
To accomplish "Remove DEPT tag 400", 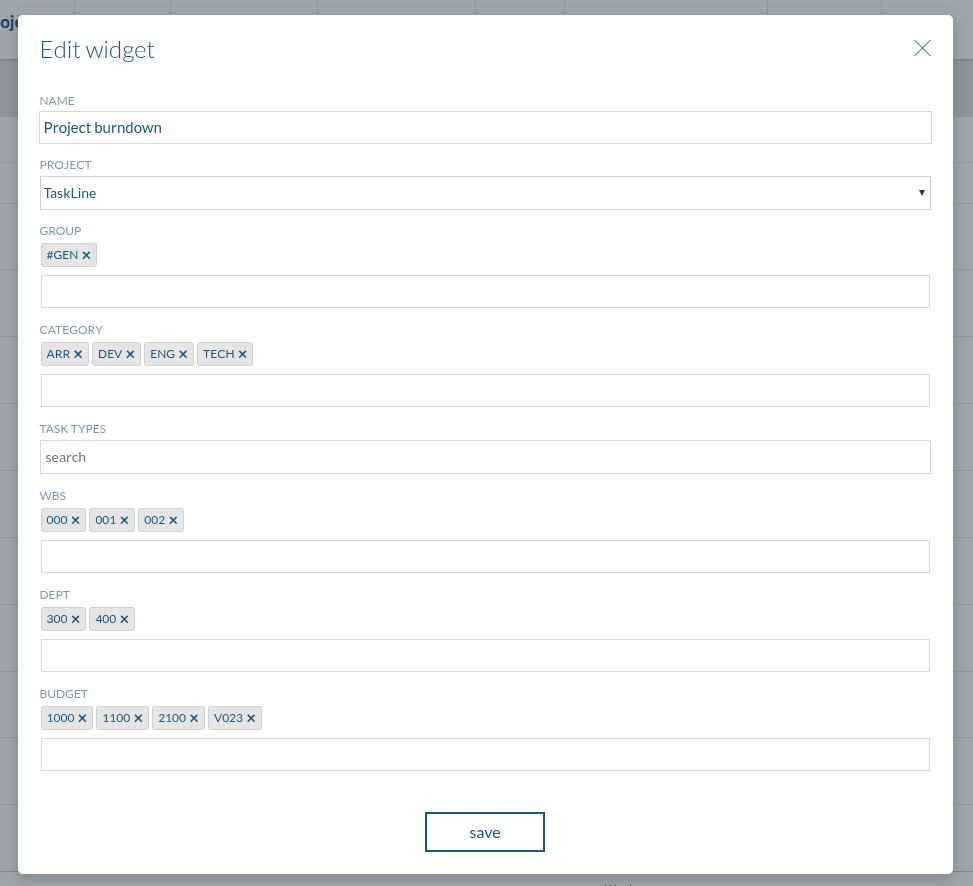I will pos(124,620).
